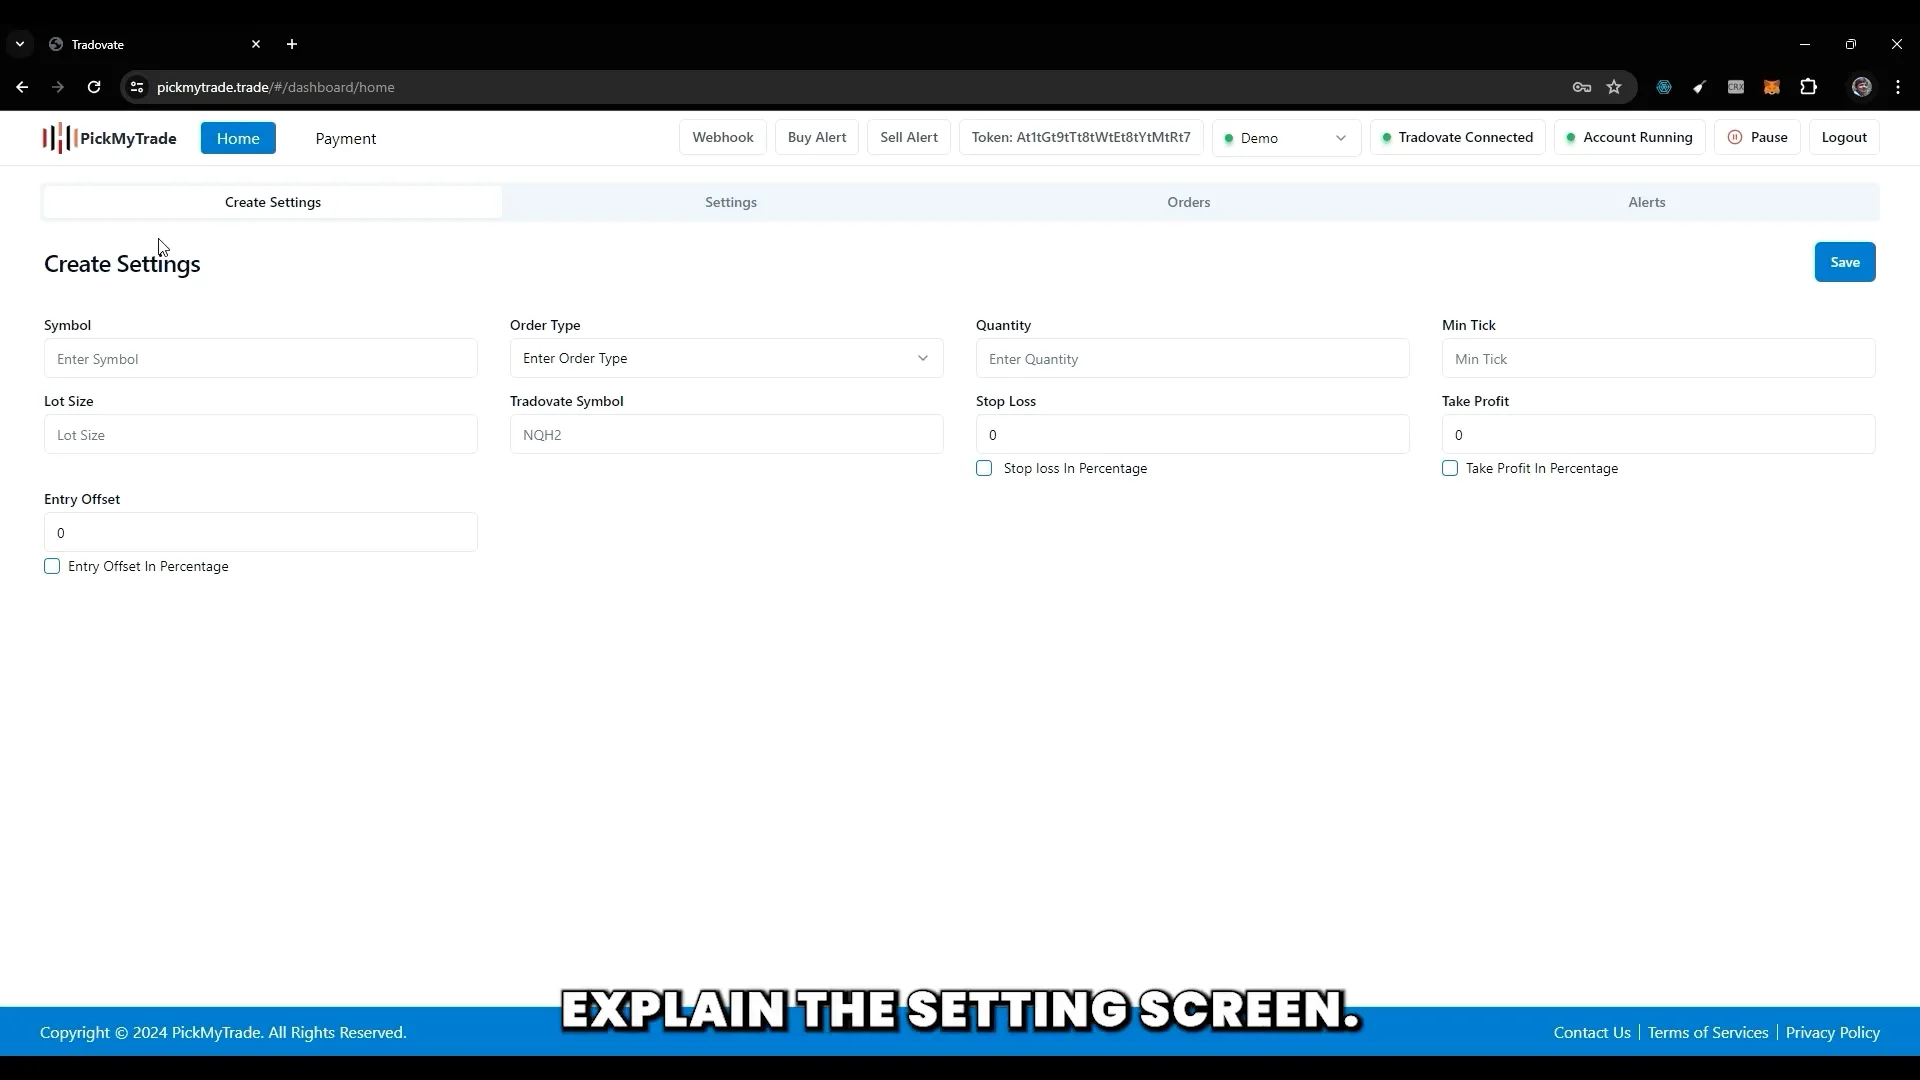
Task: Select the Take Profit value field
Action: click(x=1659, y=434)
